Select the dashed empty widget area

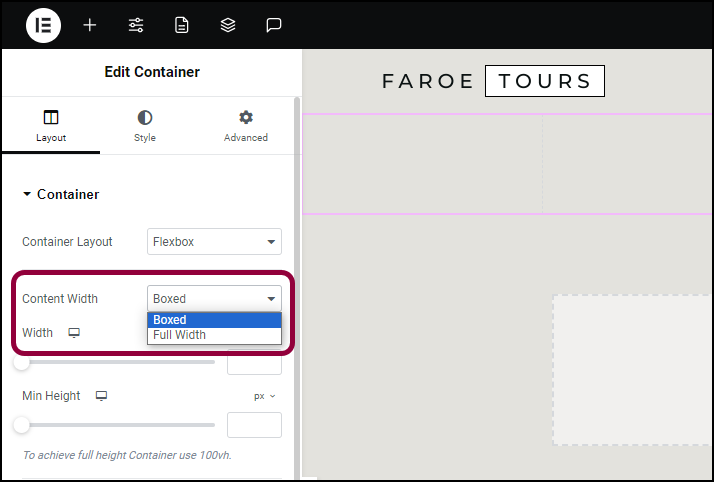632,370
